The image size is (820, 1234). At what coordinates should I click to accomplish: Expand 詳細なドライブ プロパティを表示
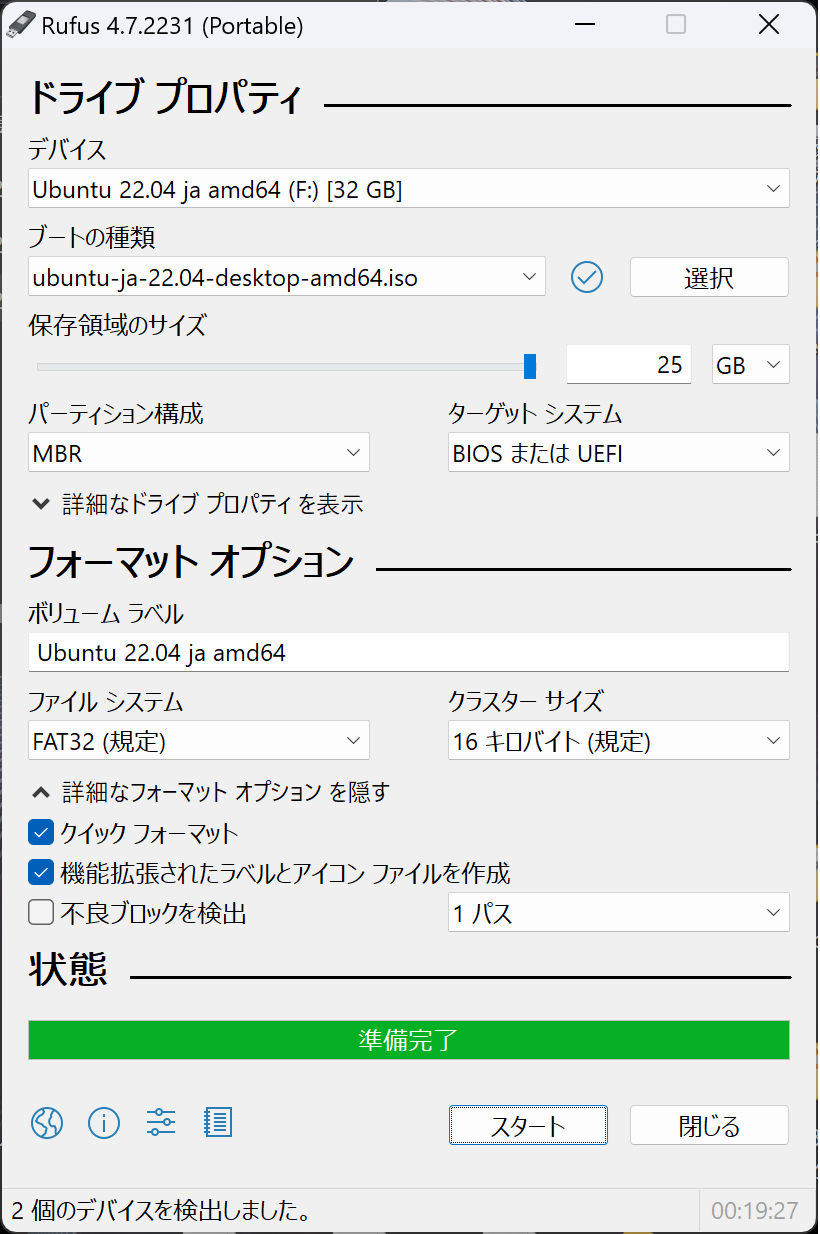[196, 504]
